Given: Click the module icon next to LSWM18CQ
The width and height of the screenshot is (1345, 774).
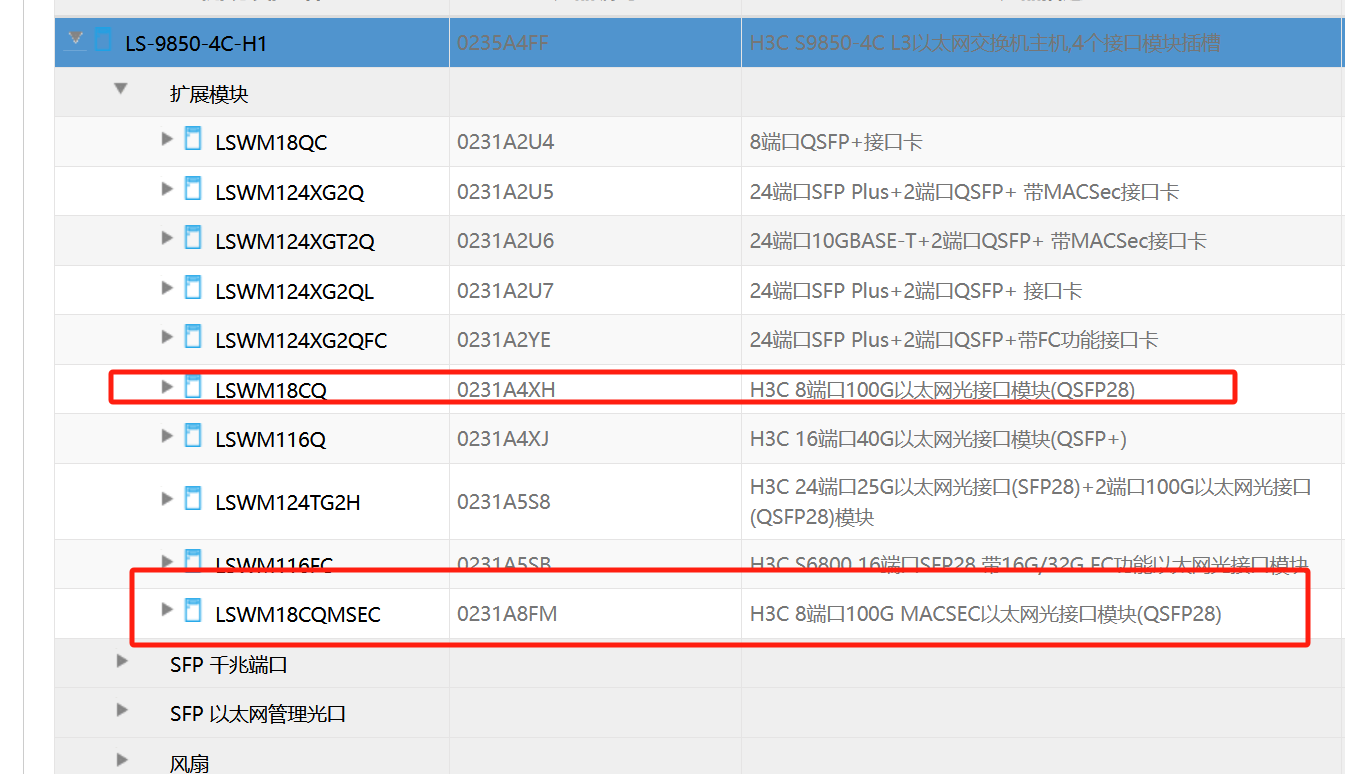Looking at the screenshot, I should [x=193, y=387].
